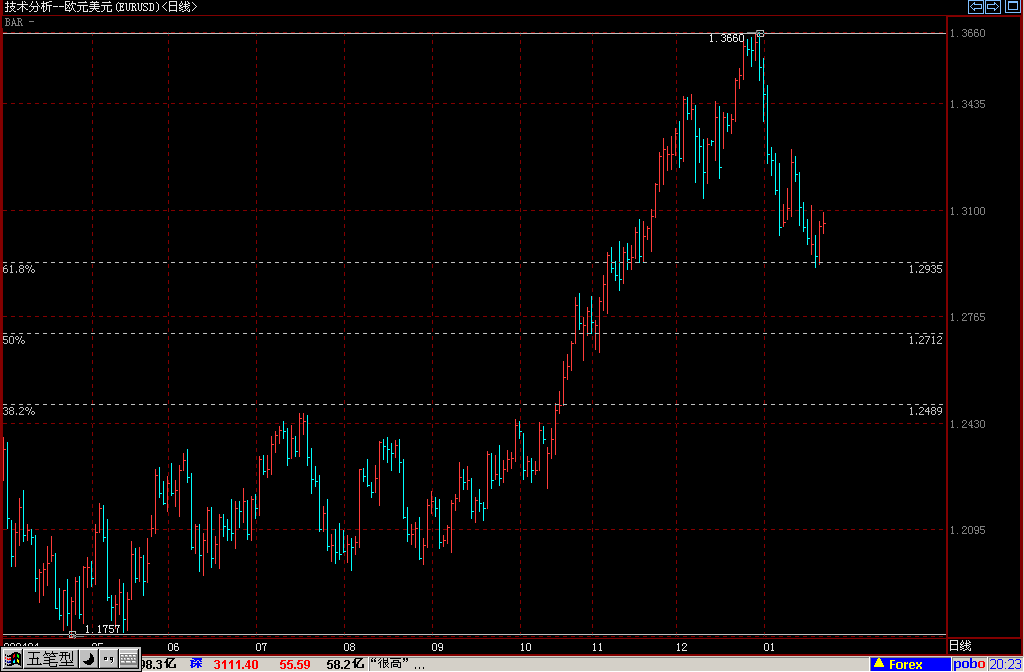Open the soft keyboard icon on IME bar
This screenshot has width=1024, height=672.
129,660
